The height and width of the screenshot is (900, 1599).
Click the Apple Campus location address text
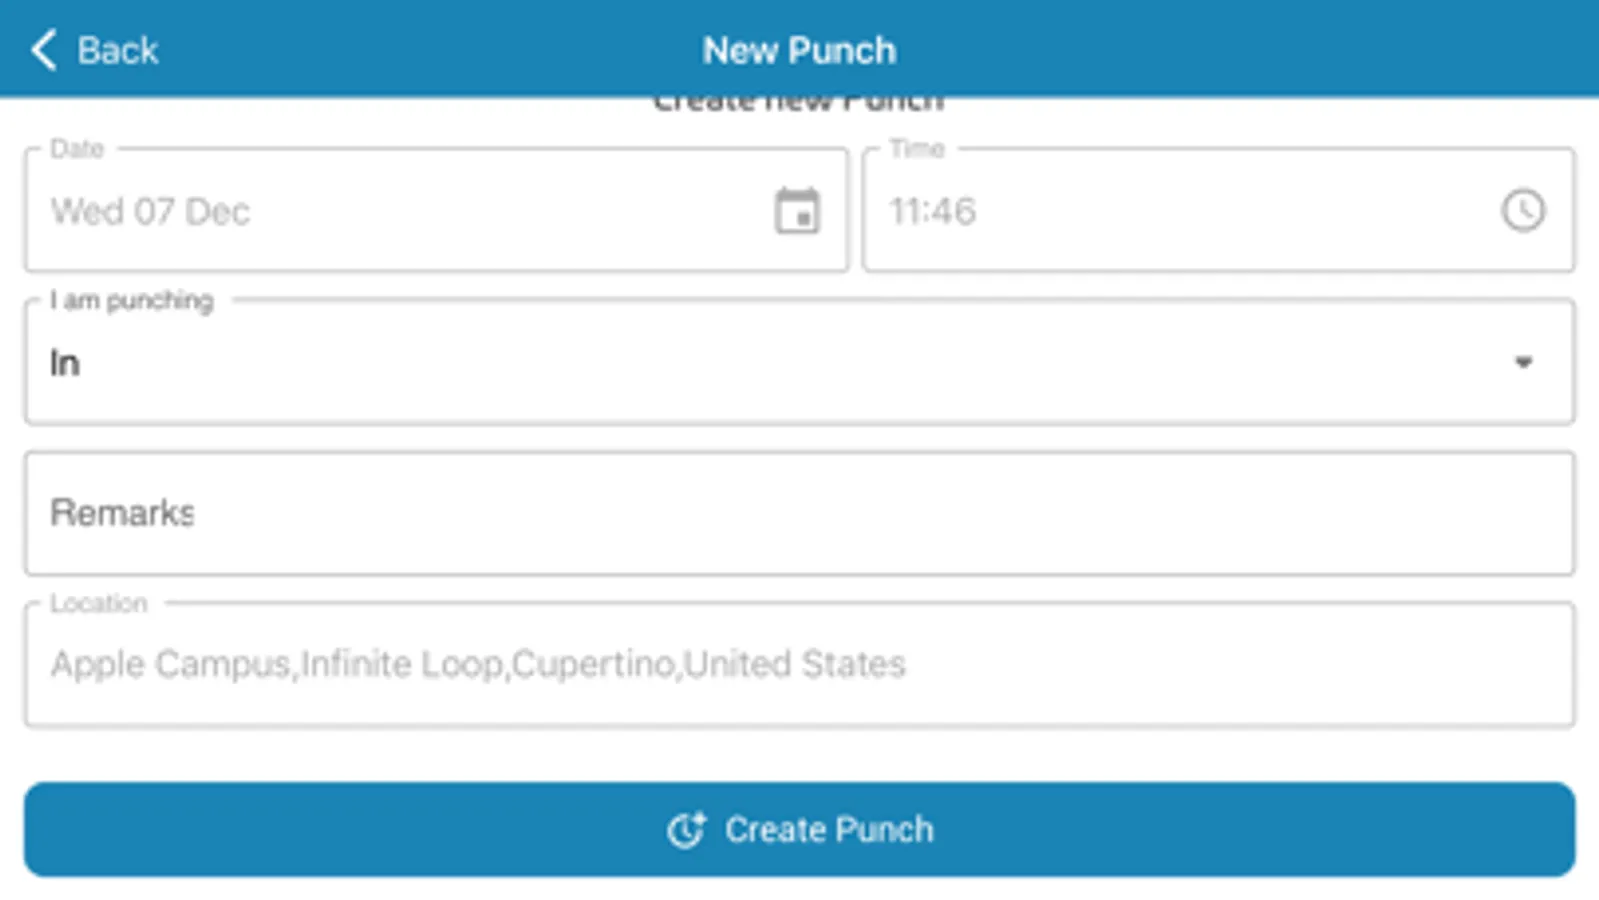click(478, 664)
